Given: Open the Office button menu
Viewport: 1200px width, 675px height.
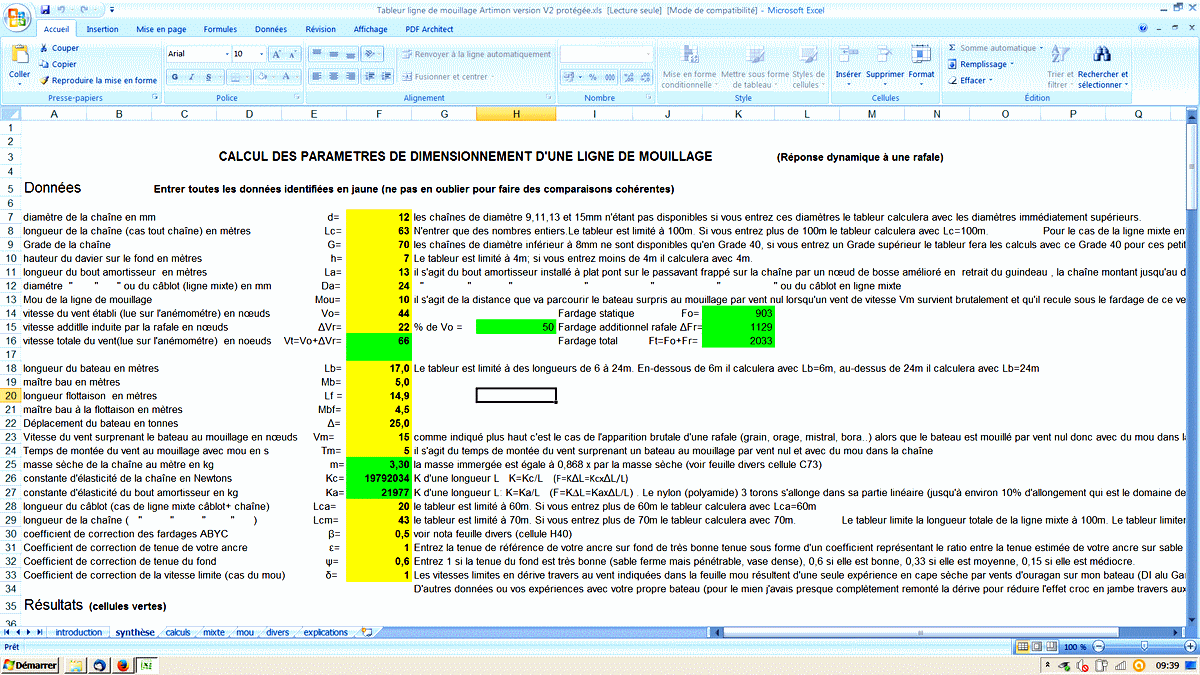Looking at the screenshot, I should [x=17, y=16].
